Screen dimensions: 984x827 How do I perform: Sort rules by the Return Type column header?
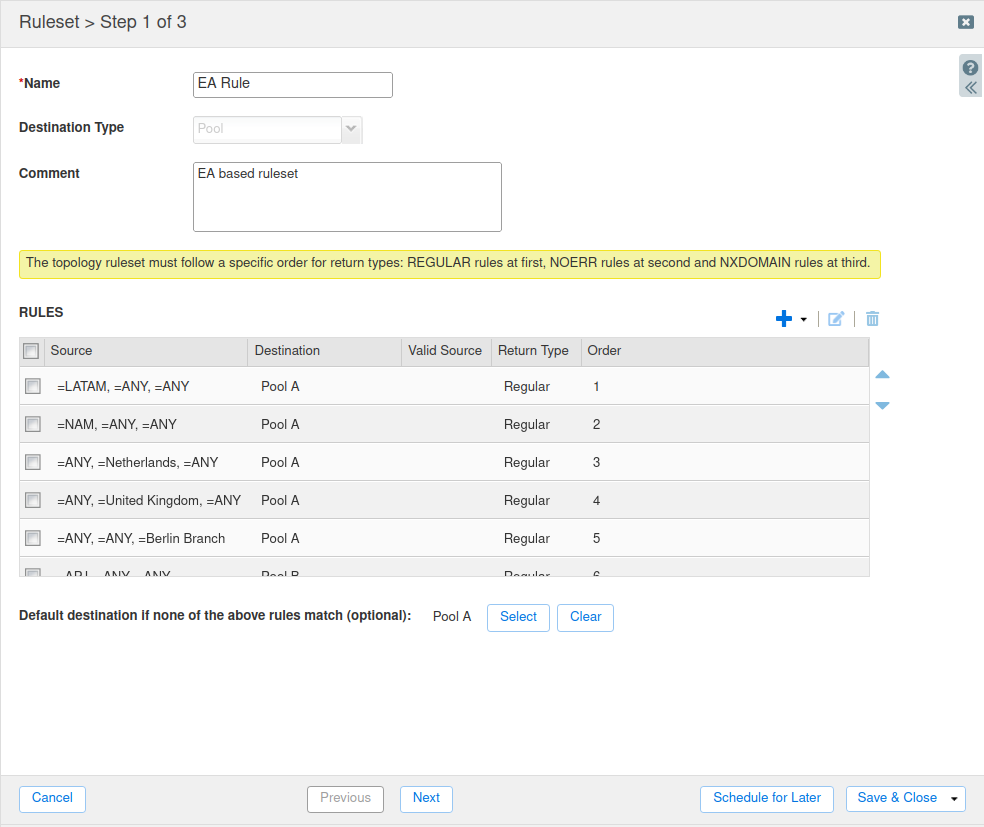[533, 351]
